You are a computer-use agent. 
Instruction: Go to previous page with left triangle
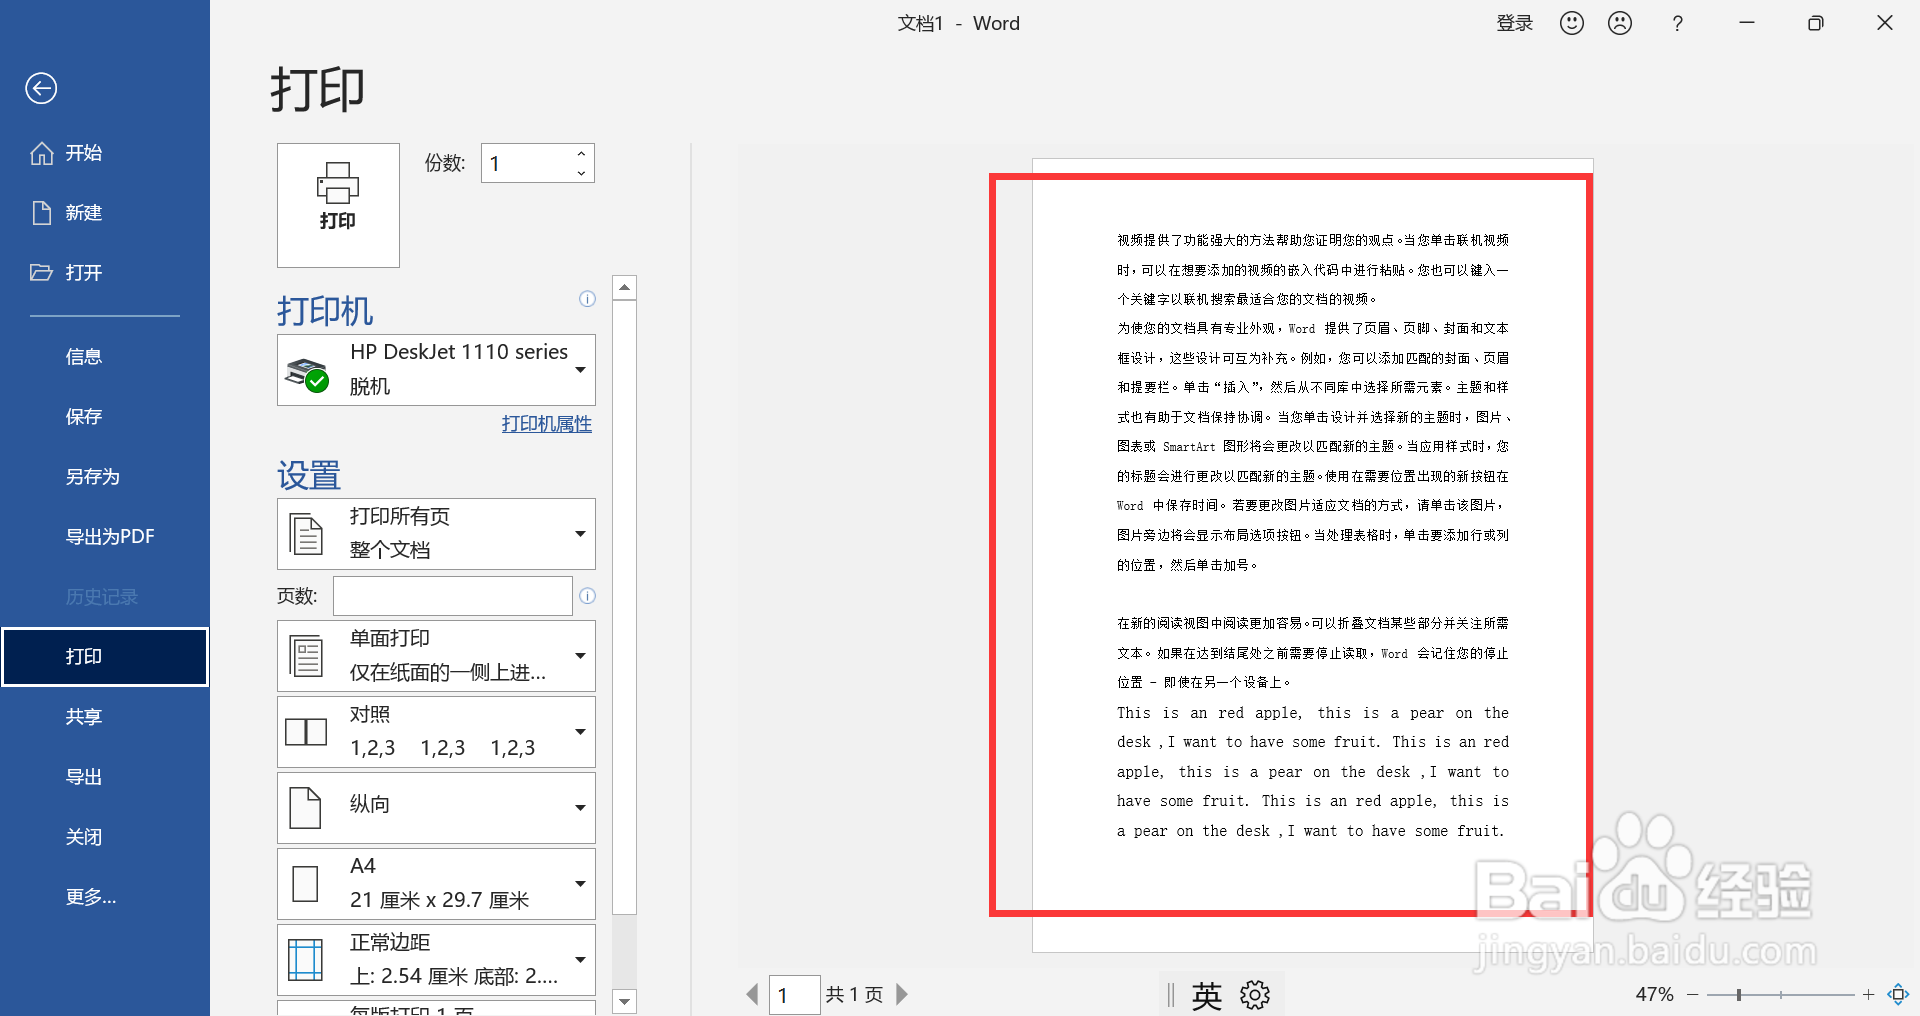[753, 994]
